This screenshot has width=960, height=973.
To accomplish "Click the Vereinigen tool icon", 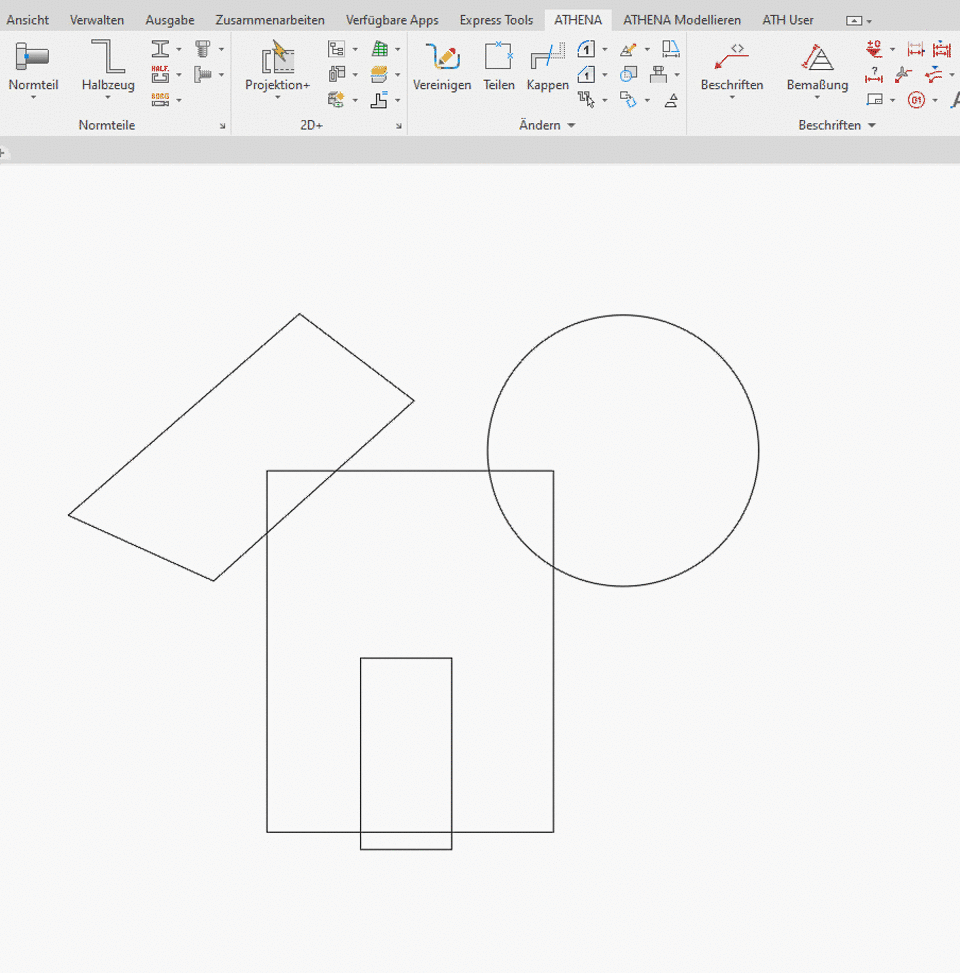I will (x=441, y=57).
